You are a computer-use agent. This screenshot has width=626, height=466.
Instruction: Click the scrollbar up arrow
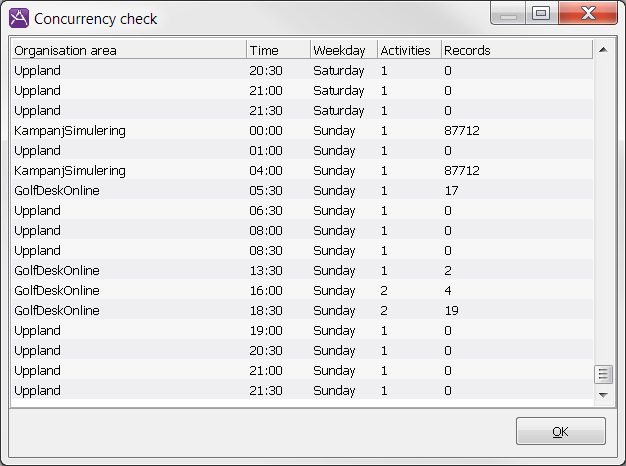pos(603,50)
